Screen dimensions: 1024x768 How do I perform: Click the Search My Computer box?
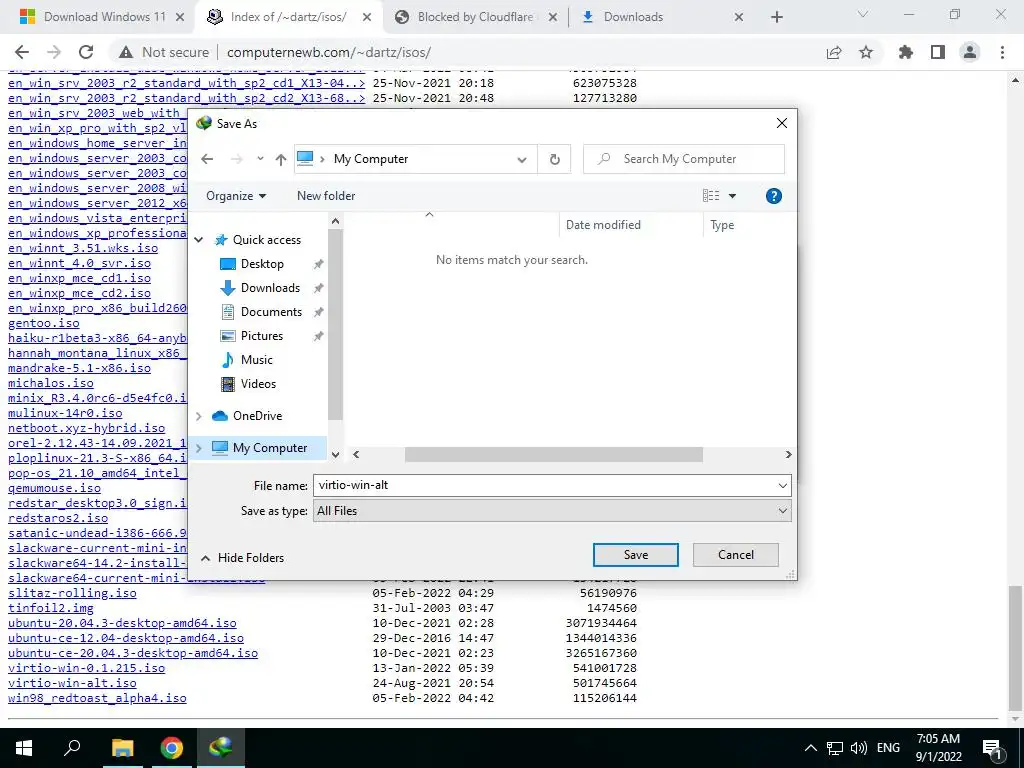pyautogui.click(x=684, y=159)
